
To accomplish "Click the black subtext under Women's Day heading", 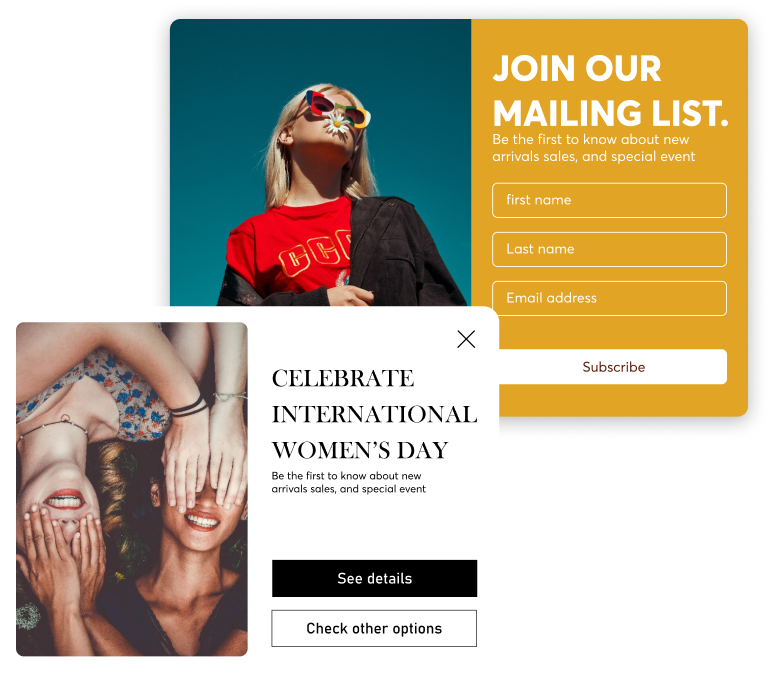I will (x=348, y=482).
